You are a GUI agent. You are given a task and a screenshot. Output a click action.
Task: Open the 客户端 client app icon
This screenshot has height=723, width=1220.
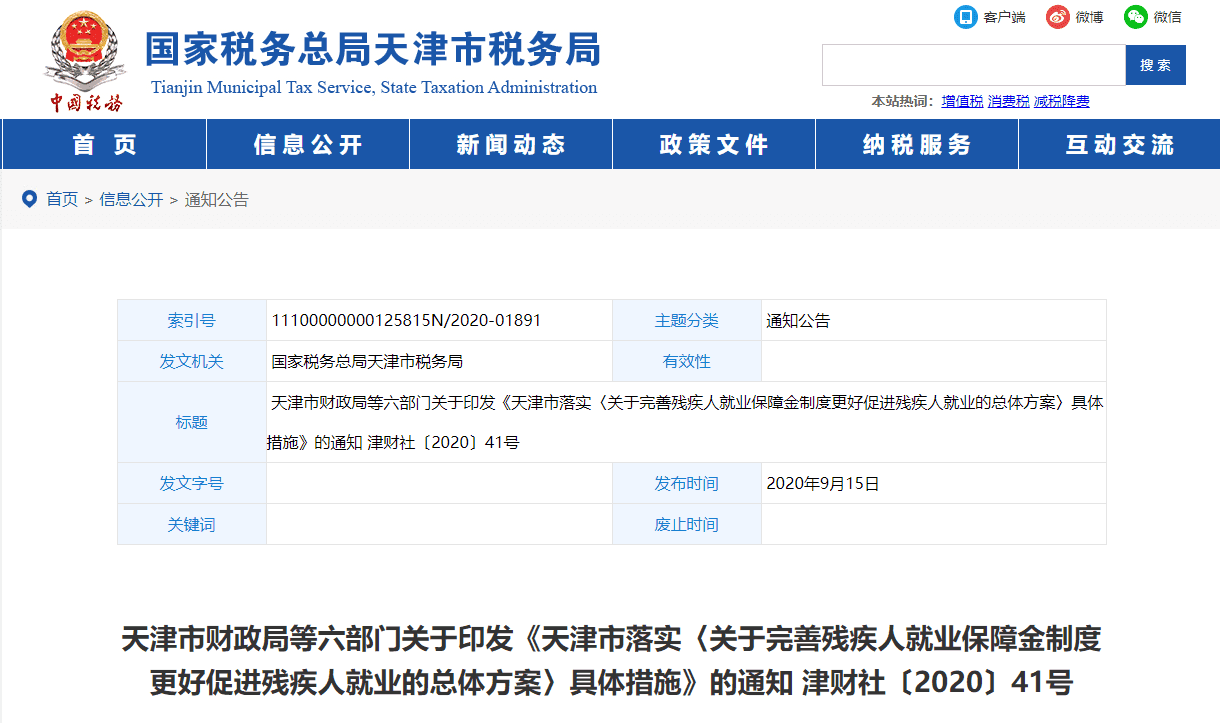click(x=965, y=17)
